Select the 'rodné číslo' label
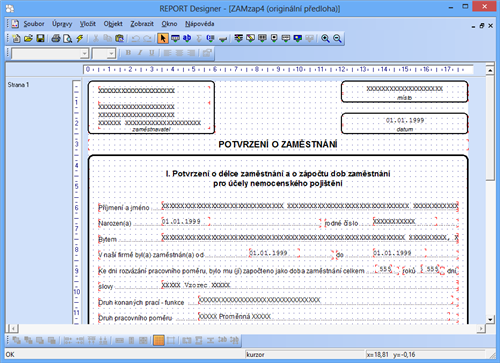Image resolution: width=500 pixels, height=363 pixels. click(x=342, y=223)
